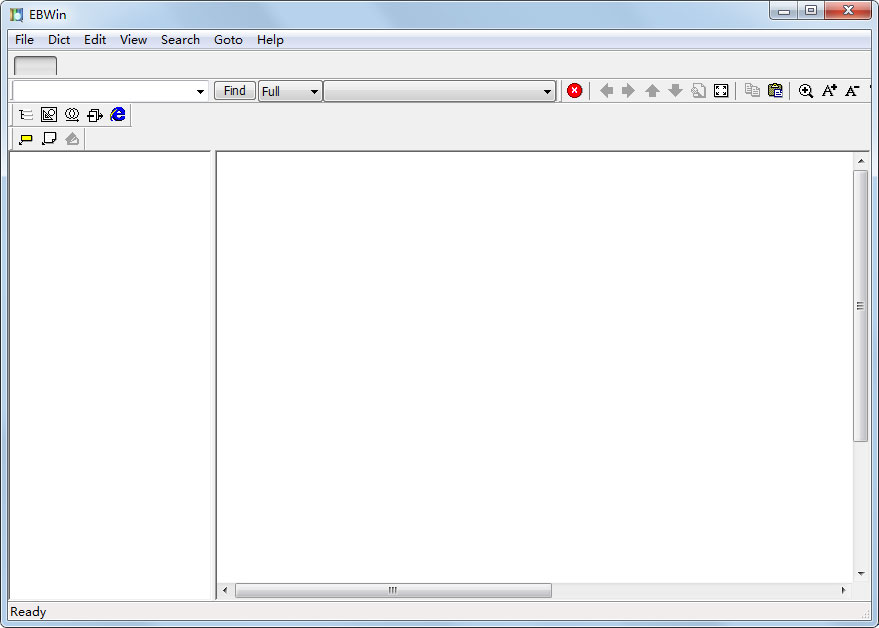The width and height of the screenshot is (879, 628).
Task: Increase font size with the A+ icon
Action: click(x=829, y=90)
